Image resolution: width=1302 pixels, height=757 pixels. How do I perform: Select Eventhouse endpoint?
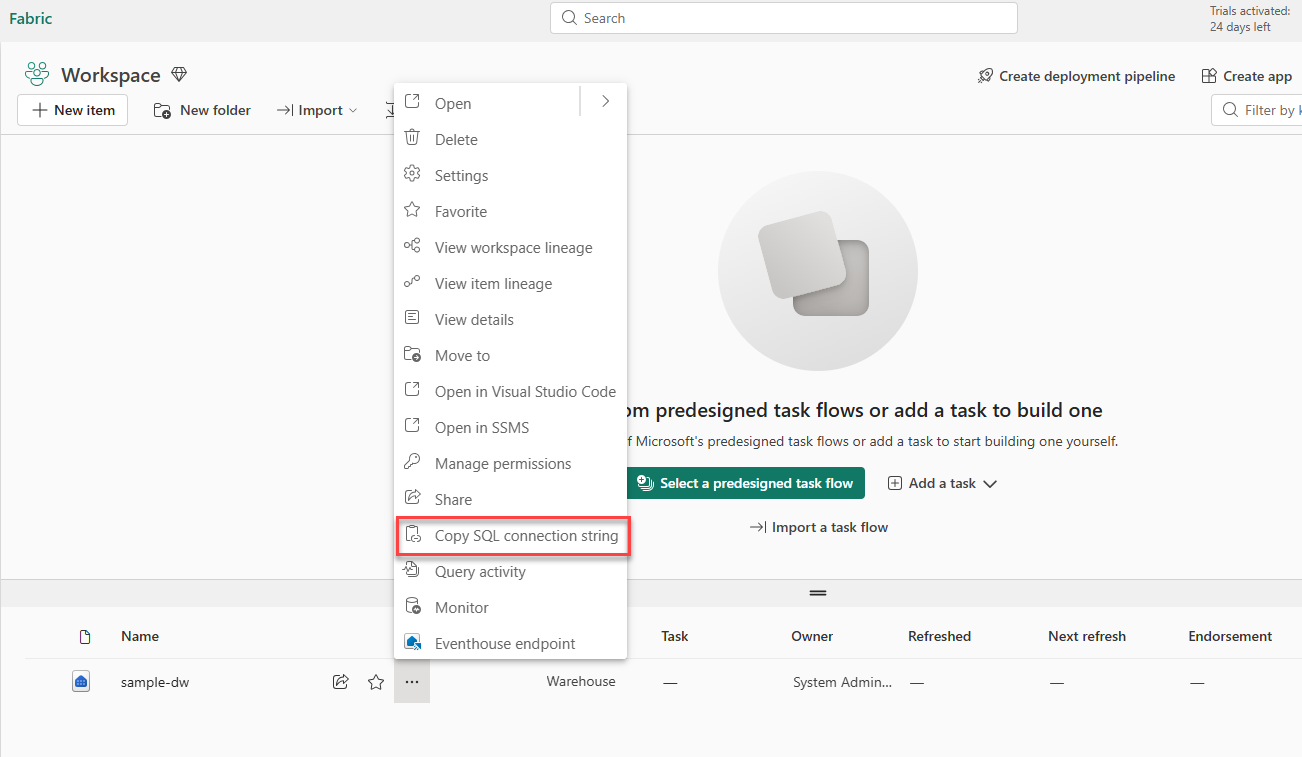pos(510,643)
